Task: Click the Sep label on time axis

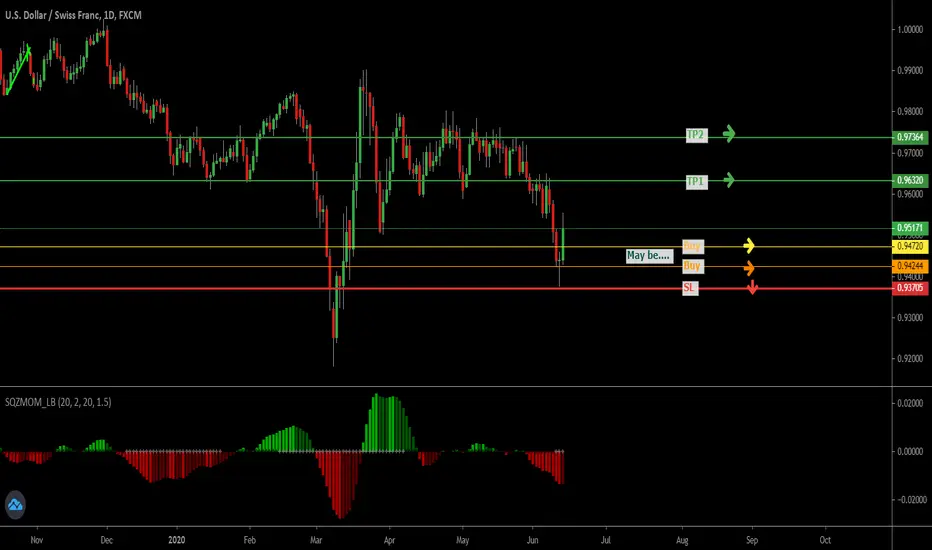Action: point(752,540)
